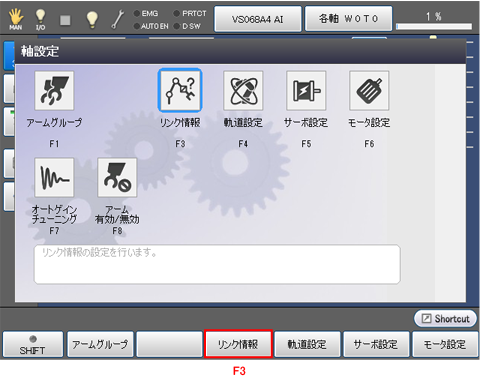Click the リンク情報 function key at bottom
The image size is (480, 377).
(x=238, y=344)
